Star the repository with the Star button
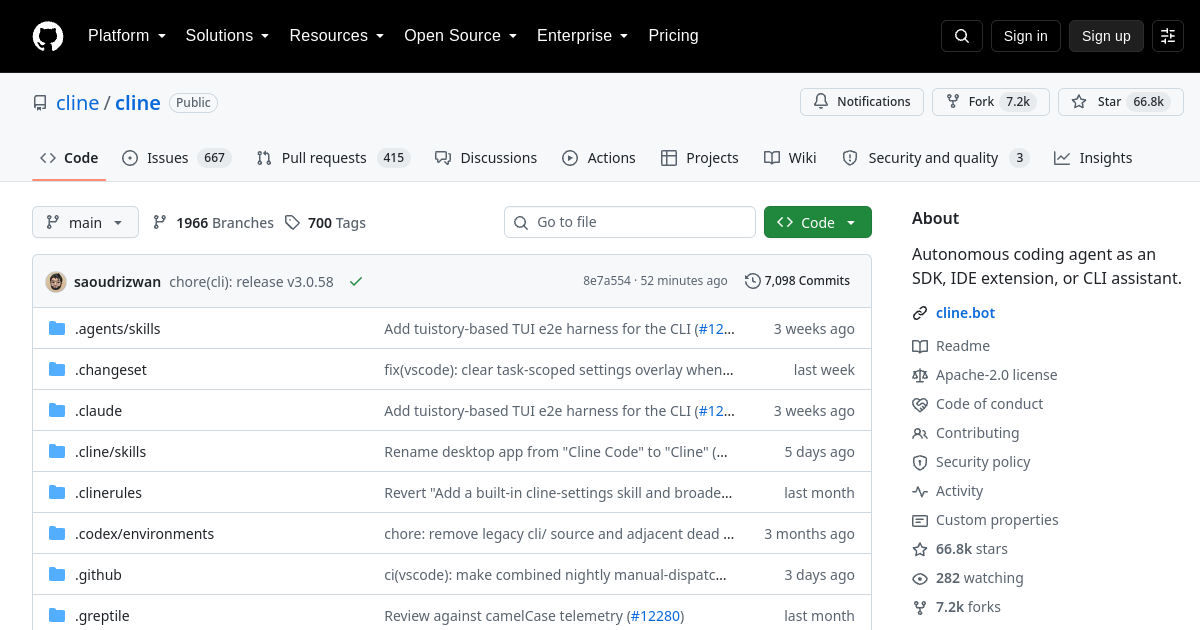This screenshot has width=1200, height=630. point(1121,102)
